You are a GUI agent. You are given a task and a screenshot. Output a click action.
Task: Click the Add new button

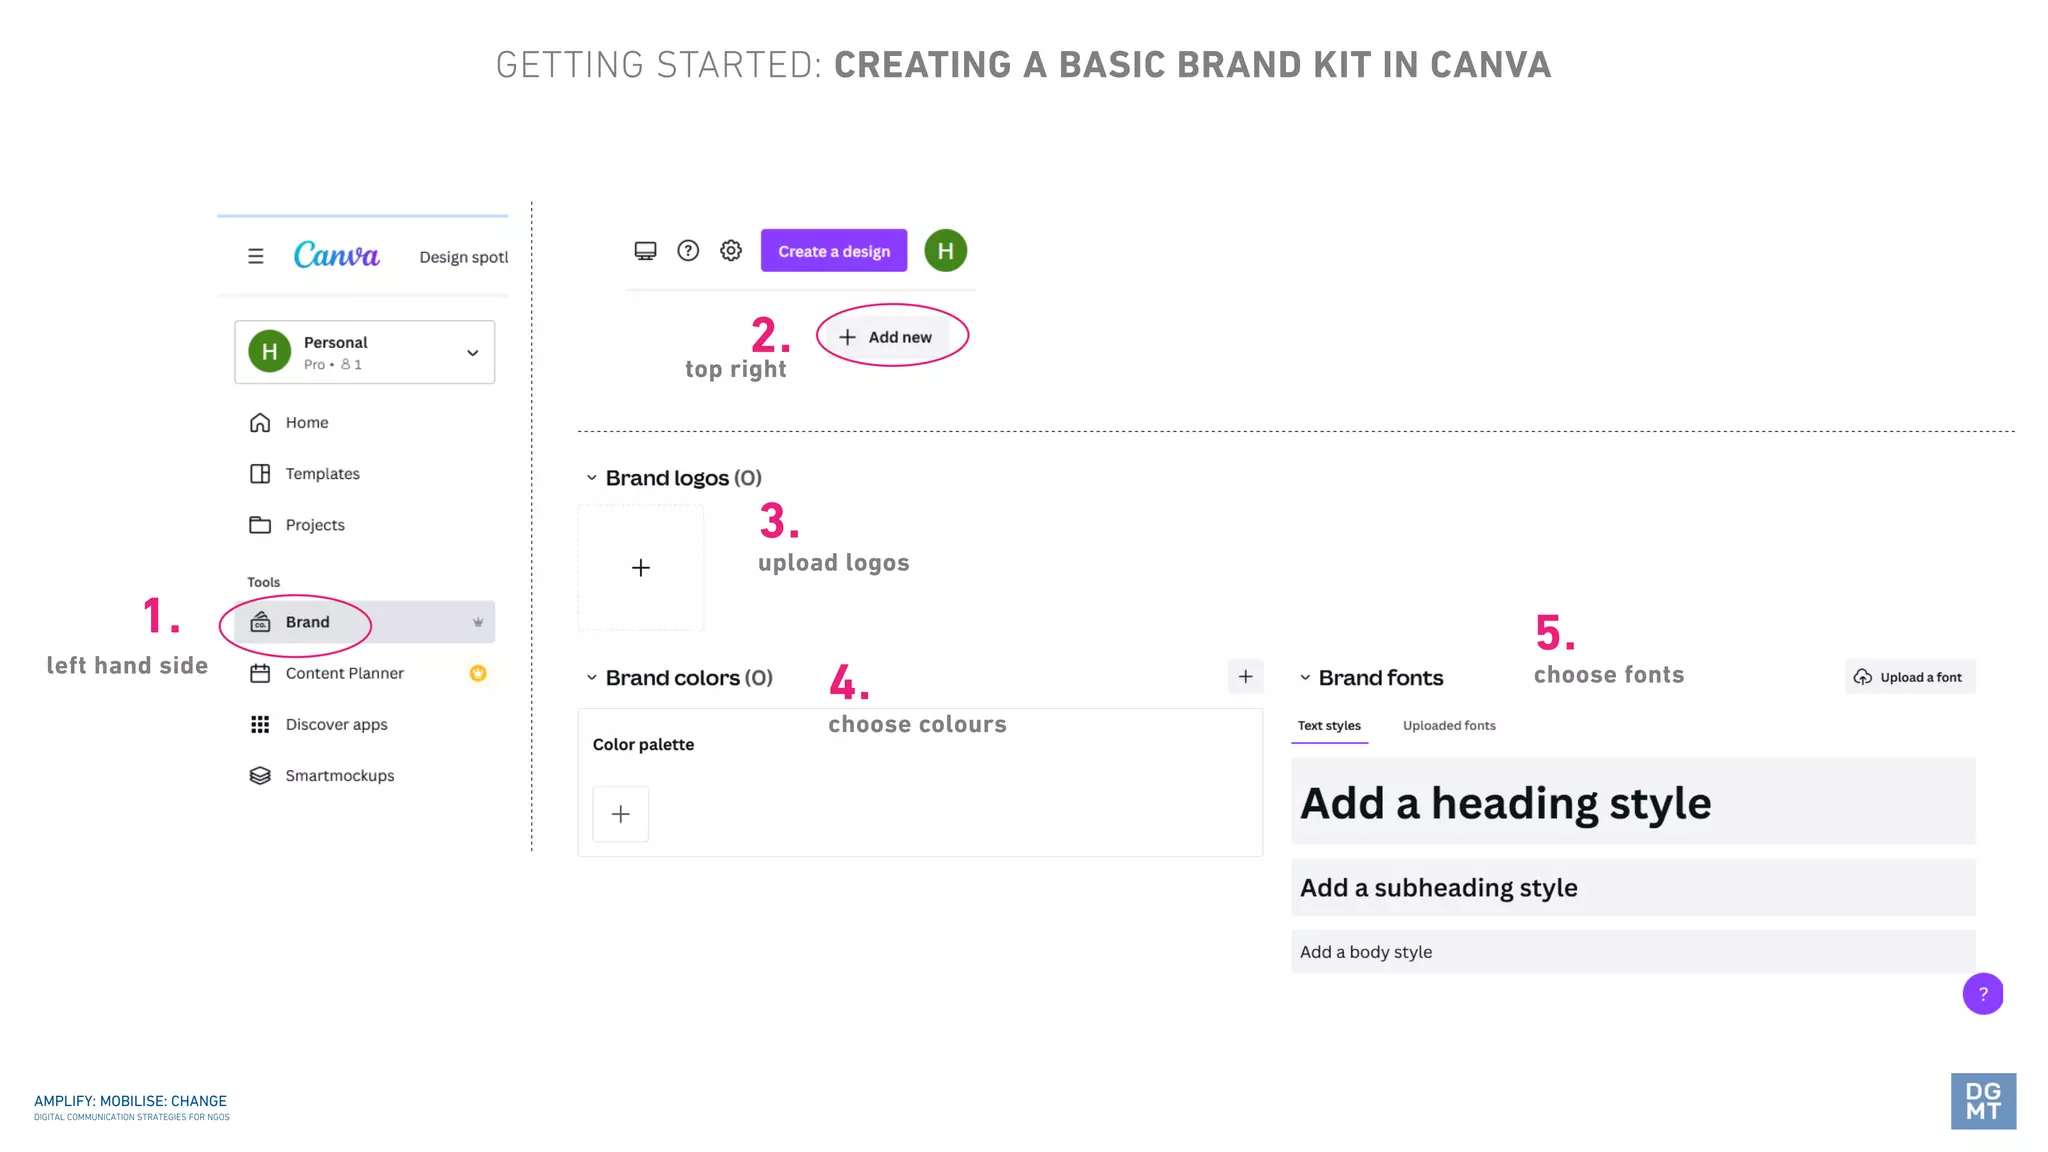886,337
